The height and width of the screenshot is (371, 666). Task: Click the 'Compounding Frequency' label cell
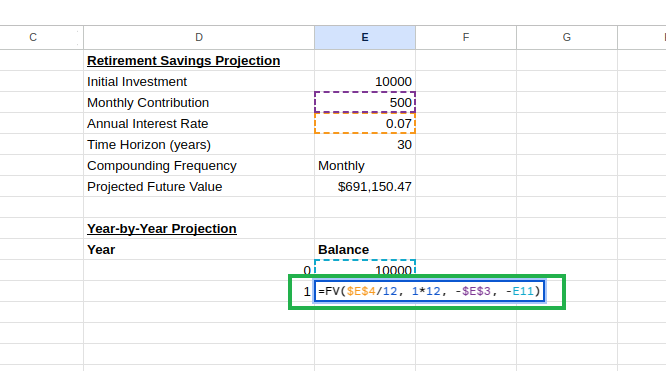click(199, 165)
